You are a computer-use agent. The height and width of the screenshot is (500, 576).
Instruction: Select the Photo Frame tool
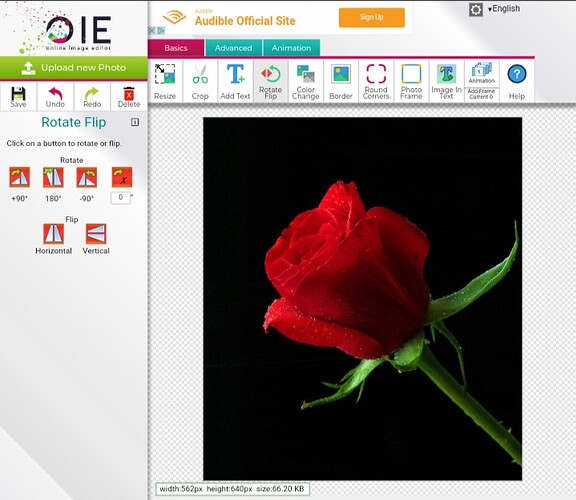tap(411, 81)
